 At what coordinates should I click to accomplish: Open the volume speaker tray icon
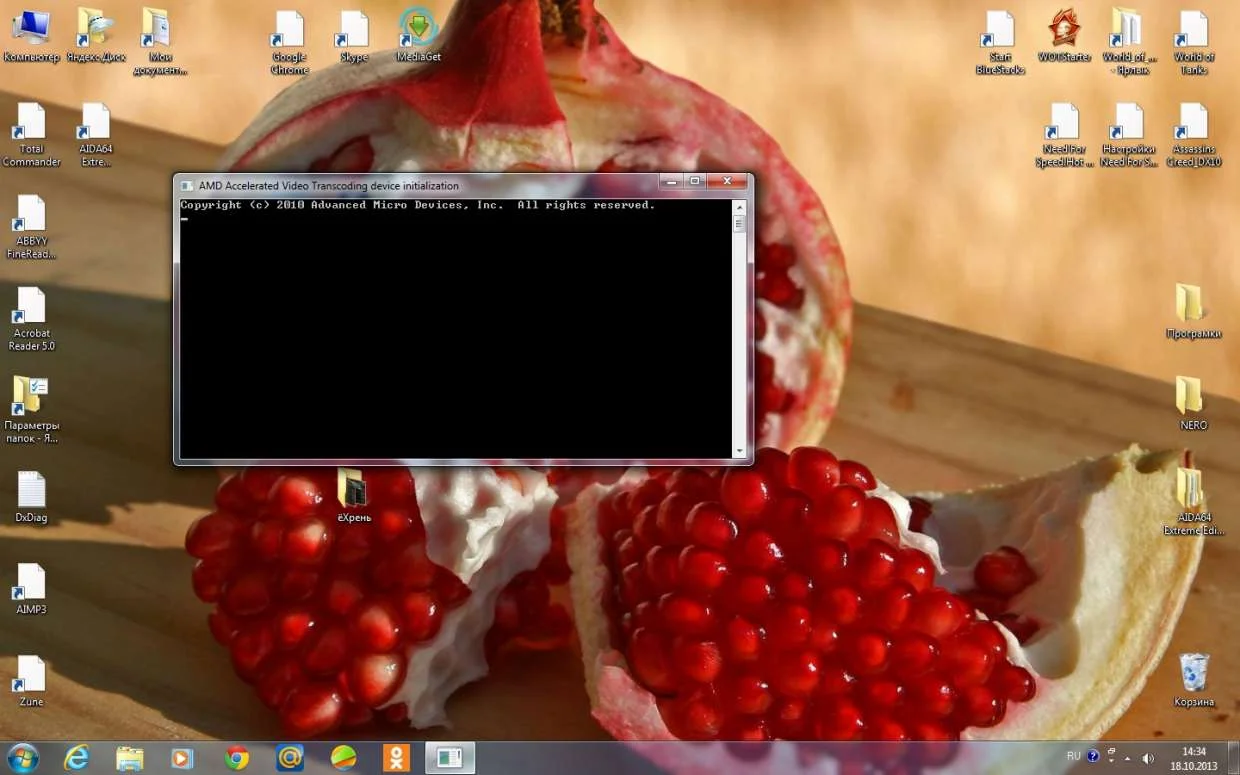[1148, 758]
